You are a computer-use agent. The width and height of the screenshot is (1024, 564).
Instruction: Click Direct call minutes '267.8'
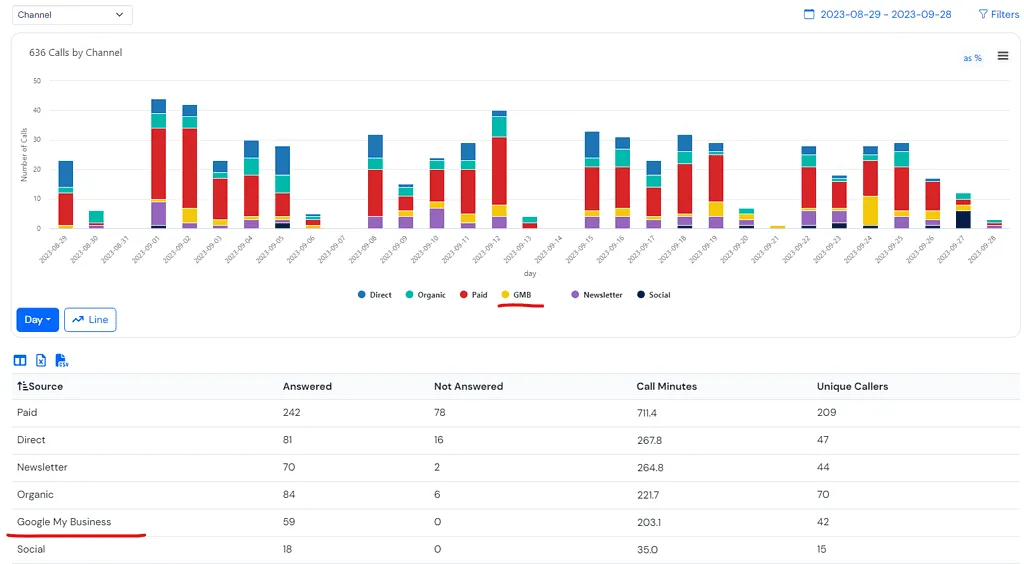(x=649, y=440)
